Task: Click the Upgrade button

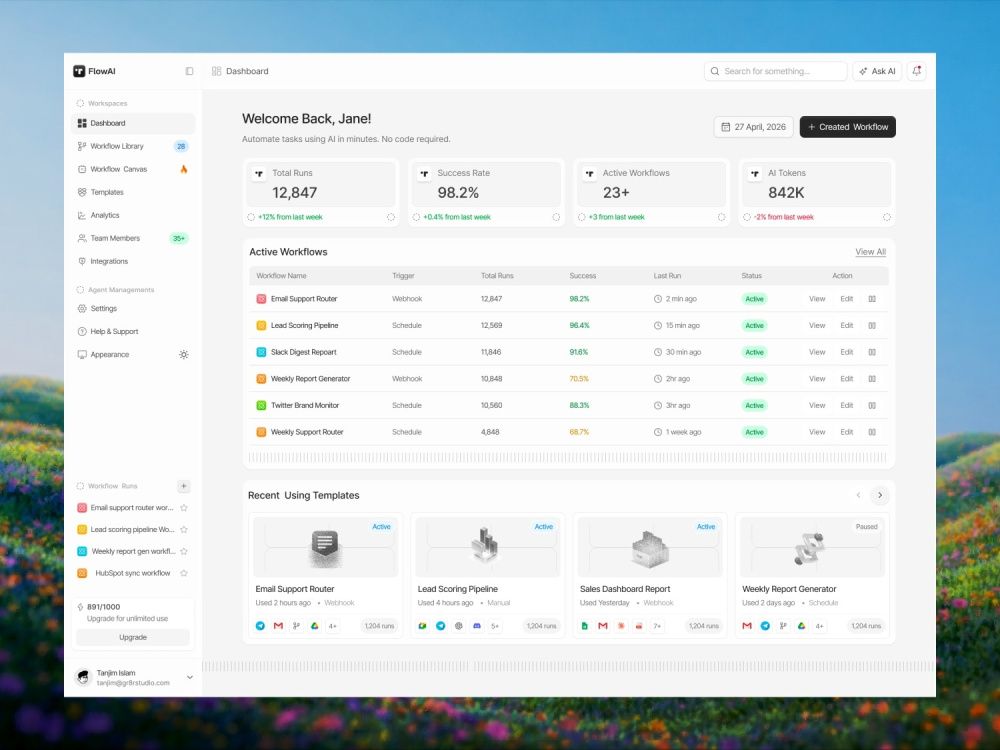Action: click(133, 637)
